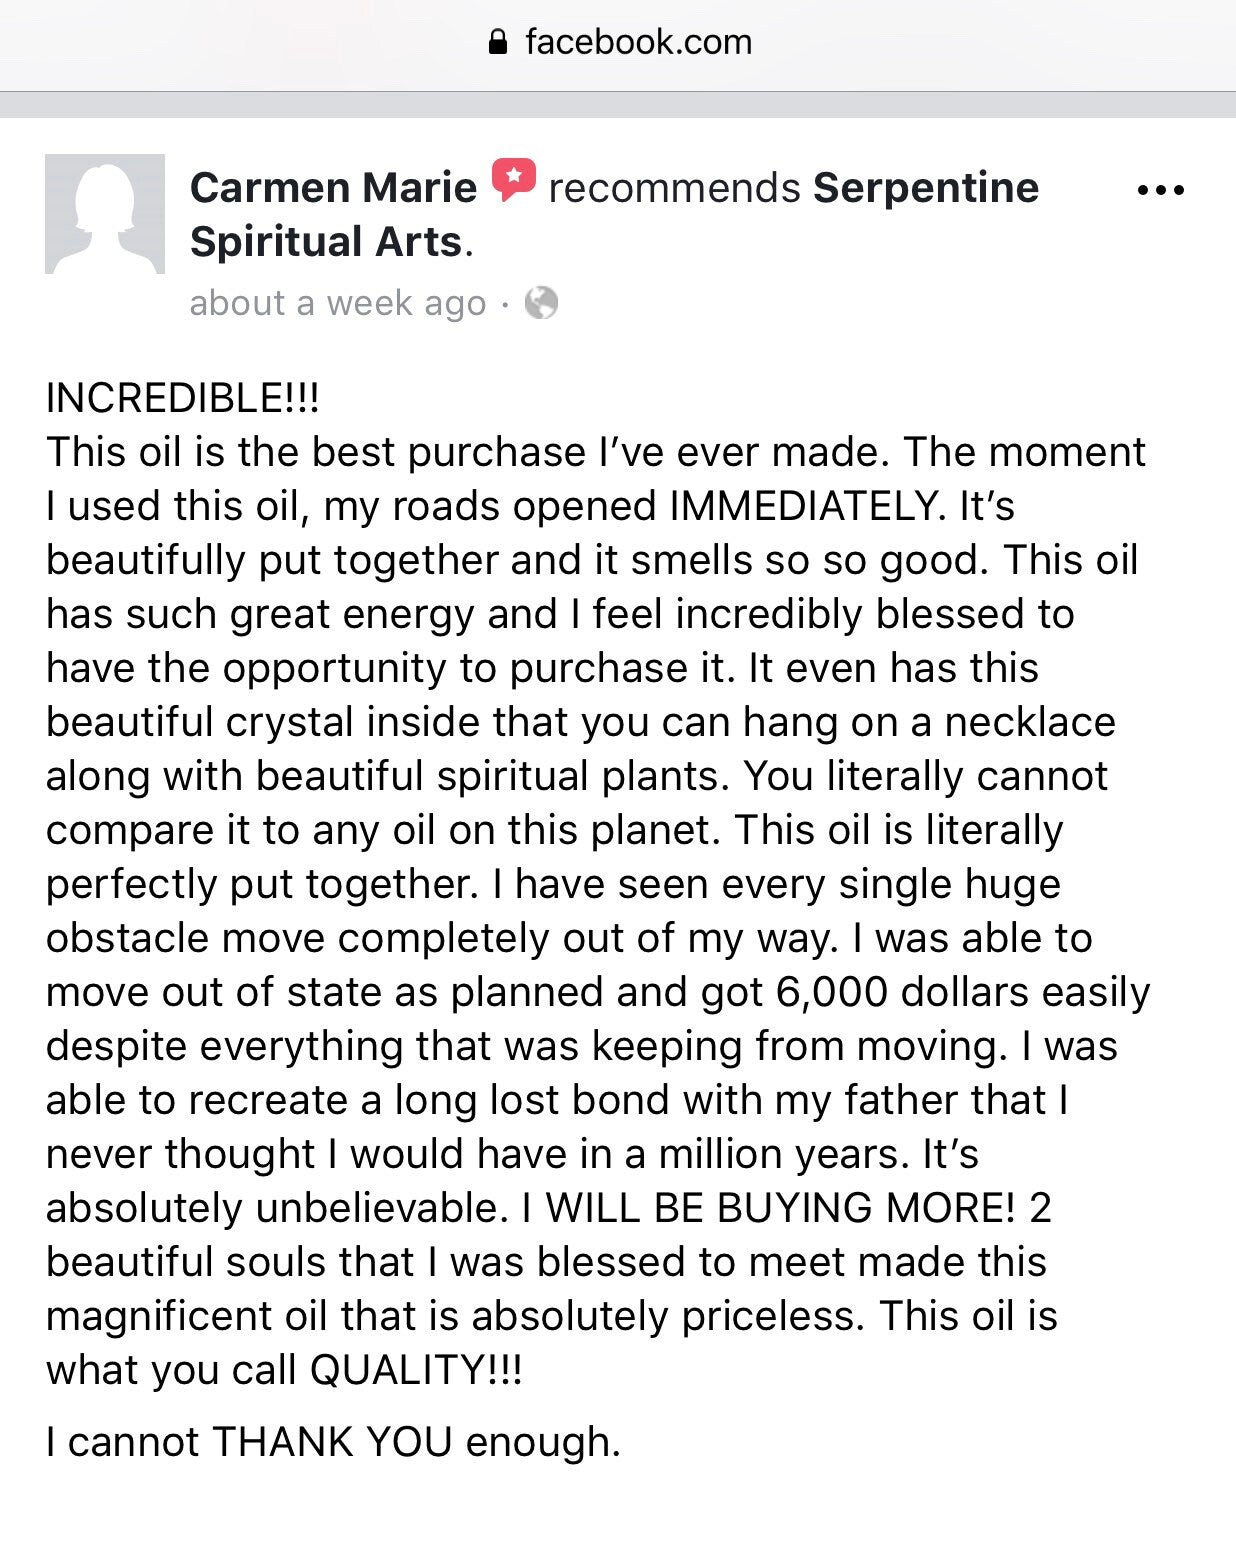Click the "Spiritual Arts." second line of page name
Viewport: 1236px width, 1556px height.
(330, 242)
